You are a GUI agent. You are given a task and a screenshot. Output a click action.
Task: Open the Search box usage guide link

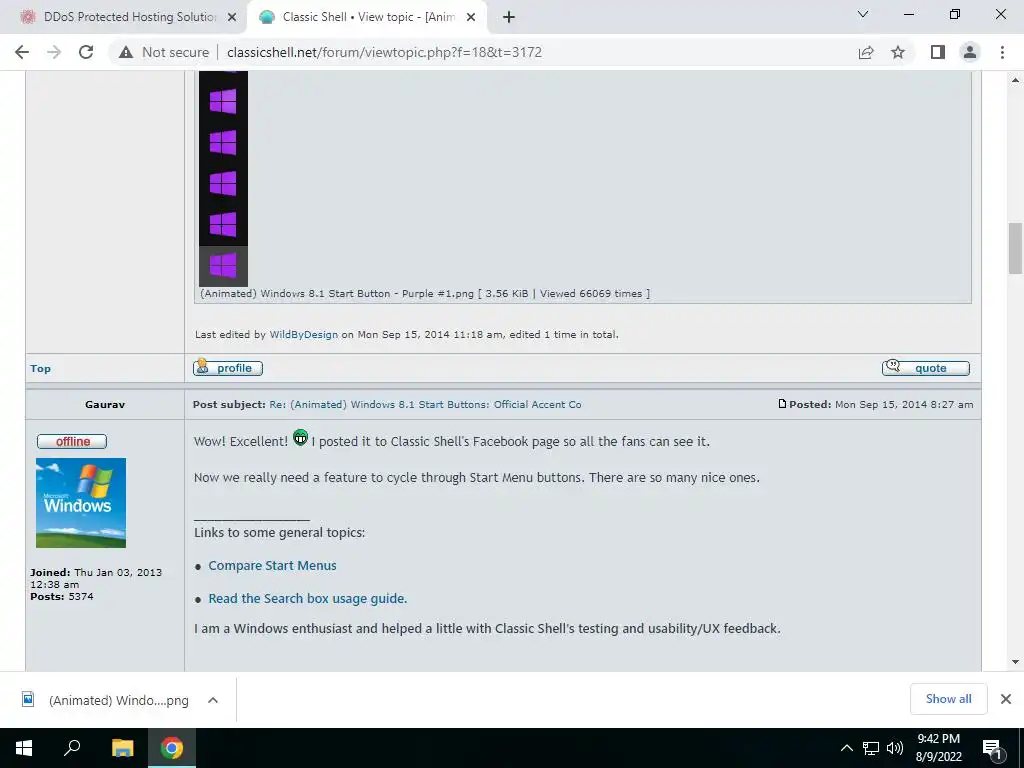tap(308, 598)
